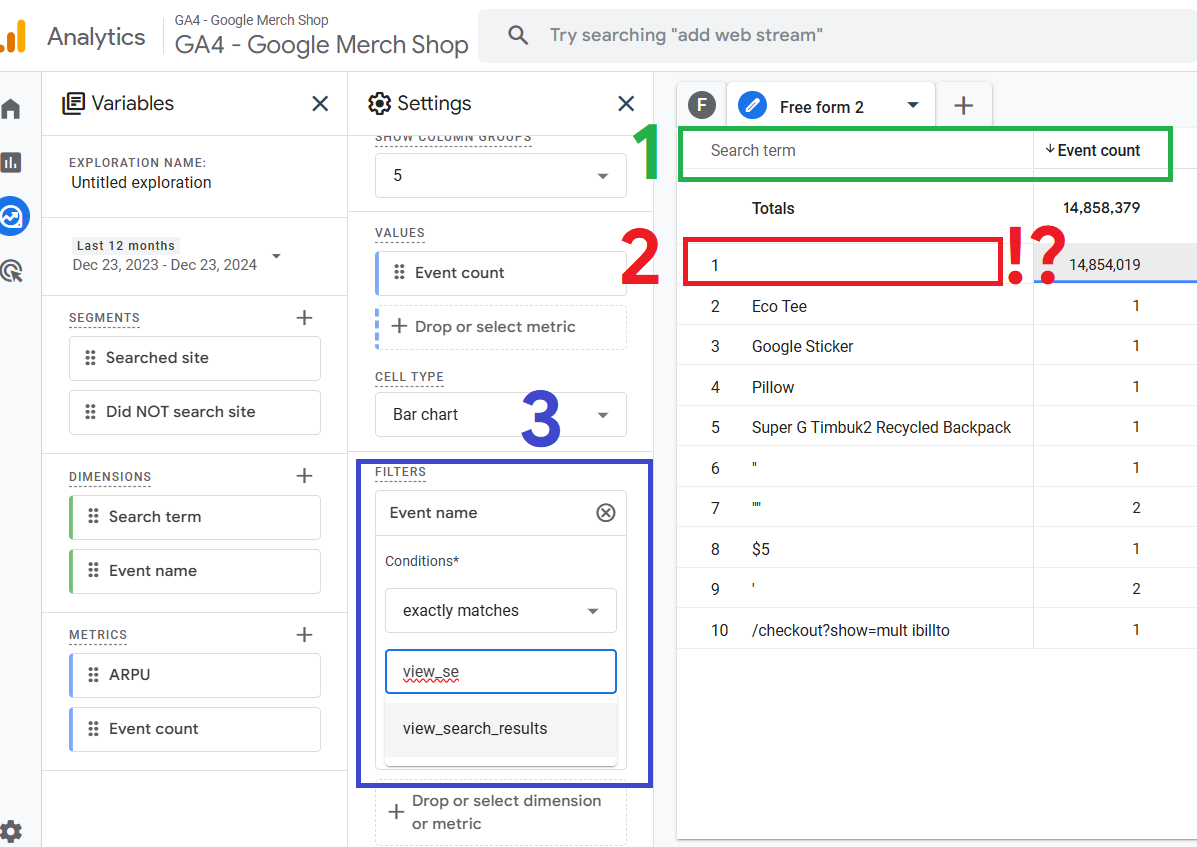Open the Reports bar chart icon
1197x847 pixels.
point(11,162)
